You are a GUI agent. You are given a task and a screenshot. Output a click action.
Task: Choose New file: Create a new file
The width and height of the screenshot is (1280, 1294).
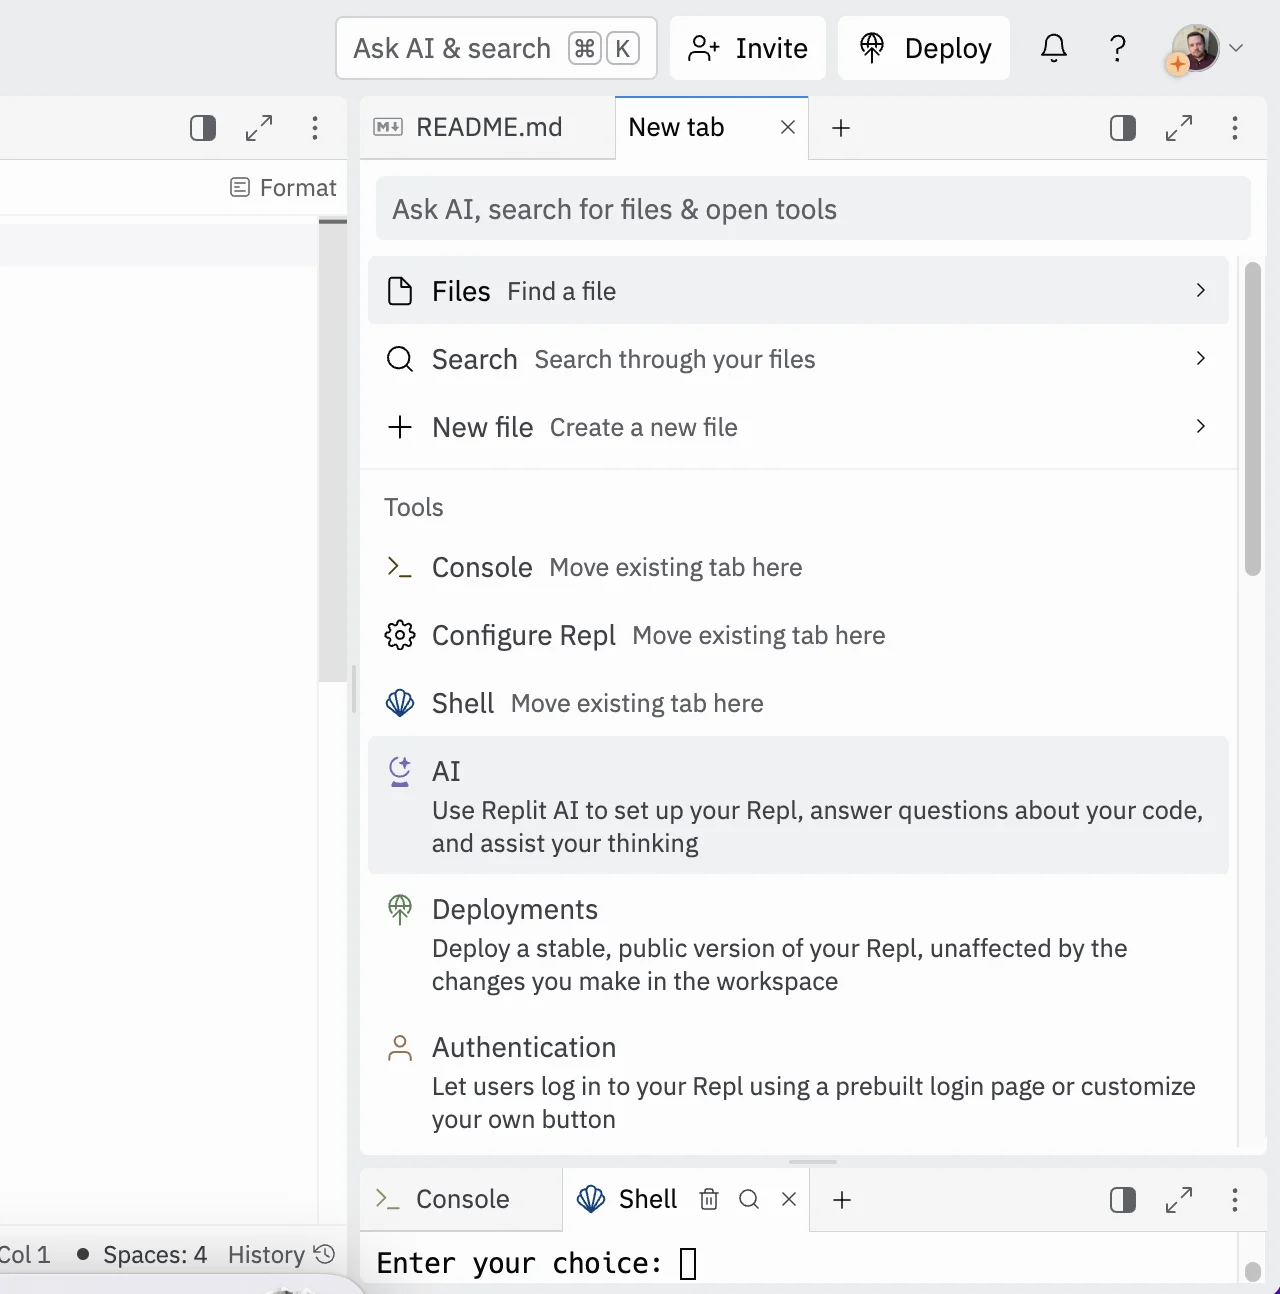pos(798,427)
